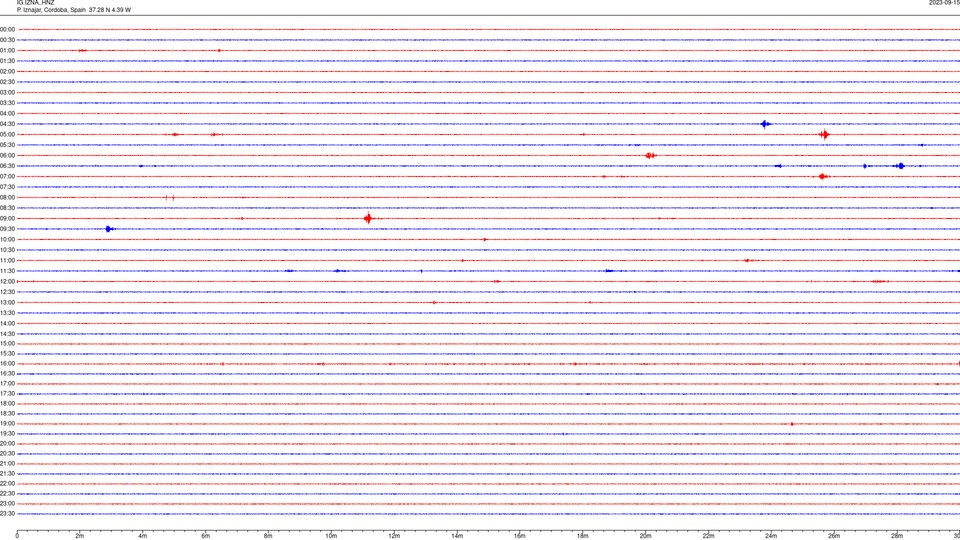Click the red spike pair on 08:00 trace
Screen dimensions: 960x540
[x=170, y=198]
